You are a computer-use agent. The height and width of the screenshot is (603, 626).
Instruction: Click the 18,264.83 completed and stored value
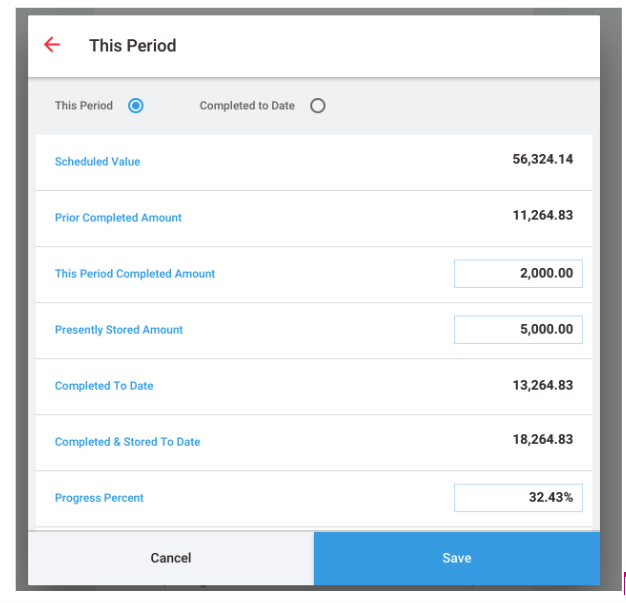(542, 439)
